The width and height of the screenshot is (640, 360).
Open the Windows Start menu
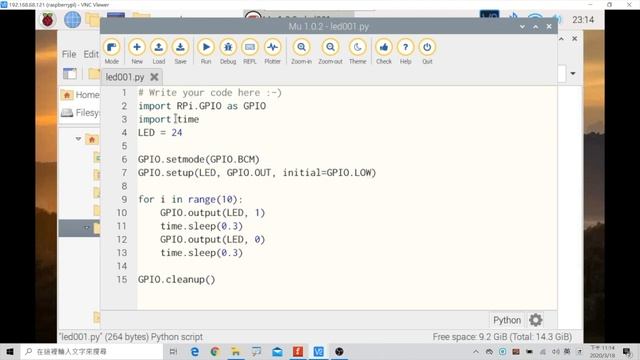click(10, 351)
